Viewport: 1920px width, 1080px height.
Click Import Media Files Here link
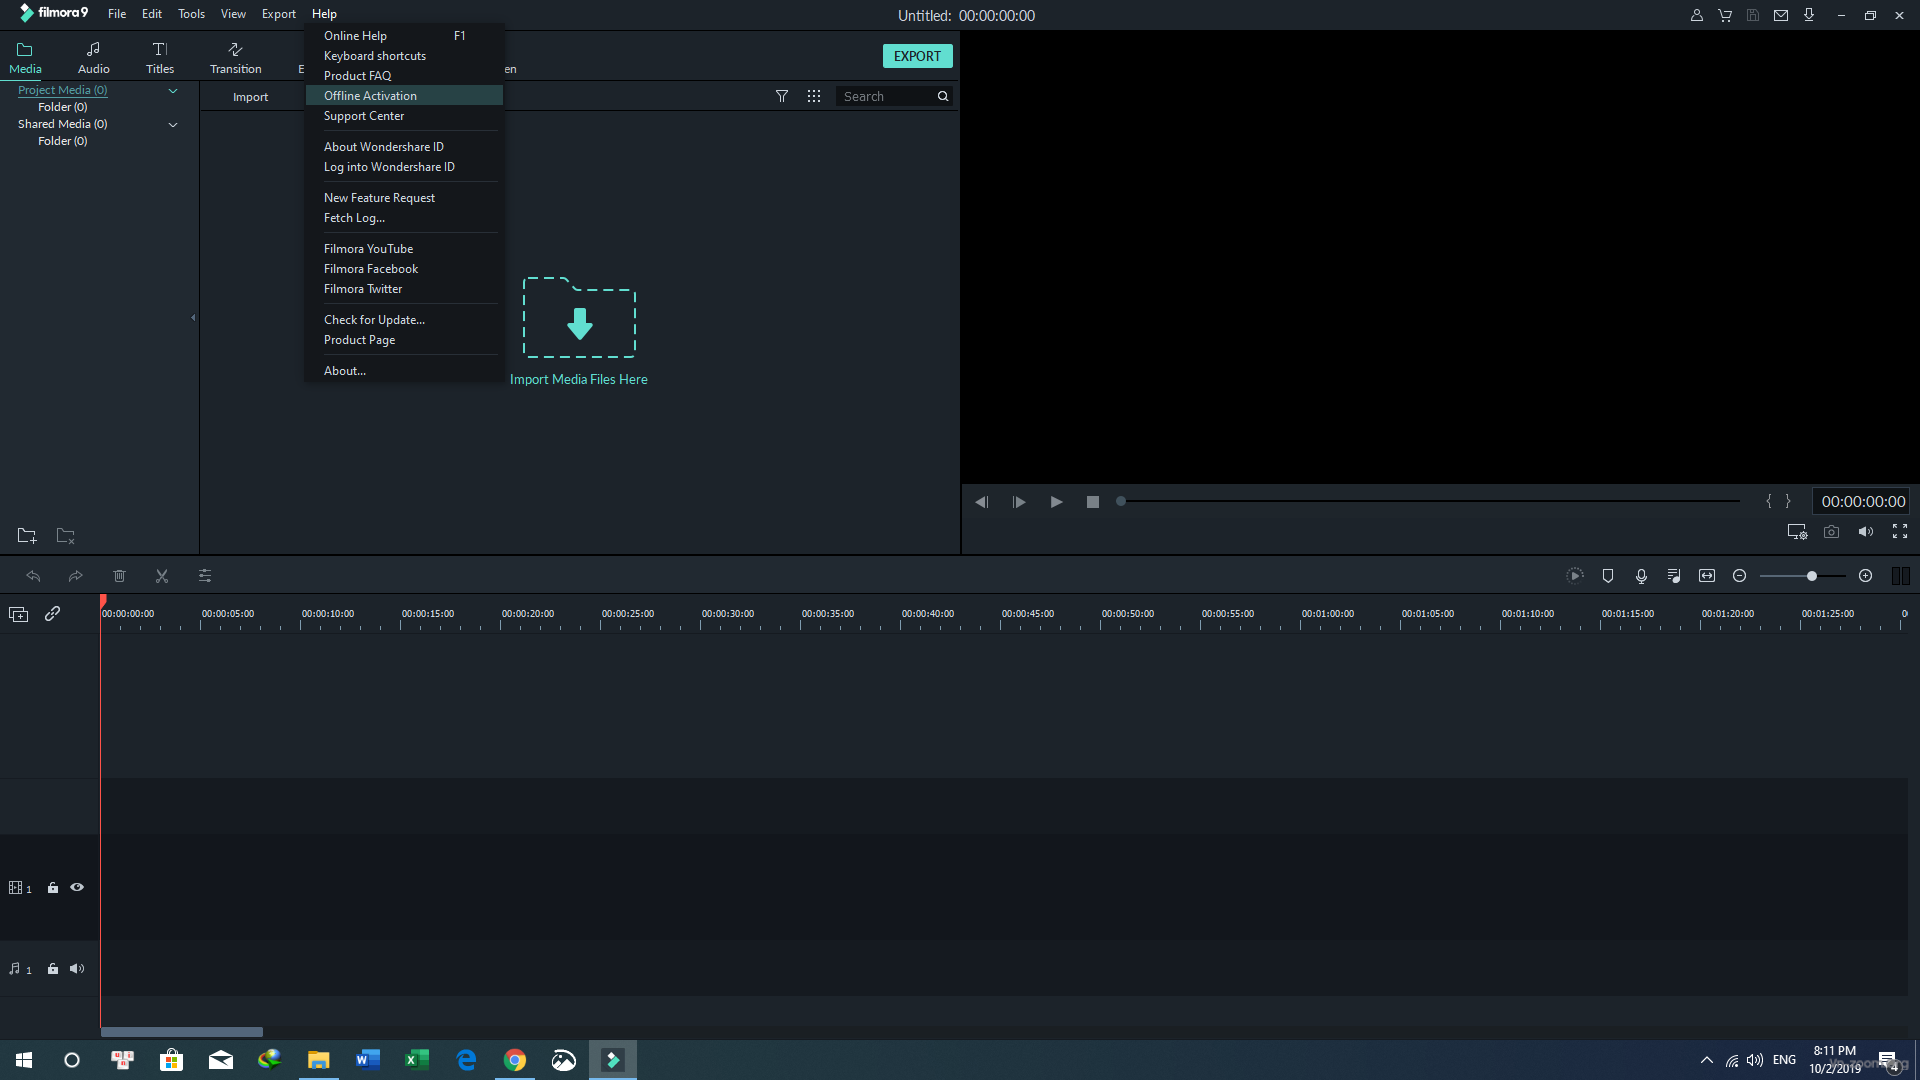click(x=578, y=379)
